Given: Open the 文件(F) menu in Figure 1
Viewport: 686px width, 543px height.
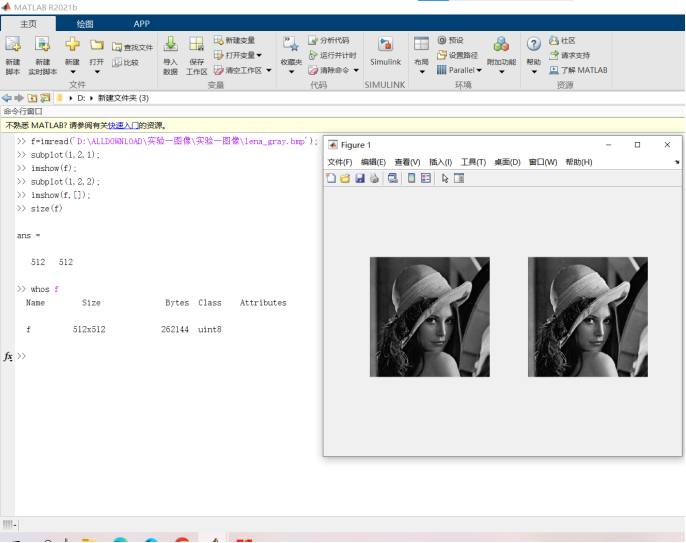Looking at the screenshot, I should tap(340, 162).
